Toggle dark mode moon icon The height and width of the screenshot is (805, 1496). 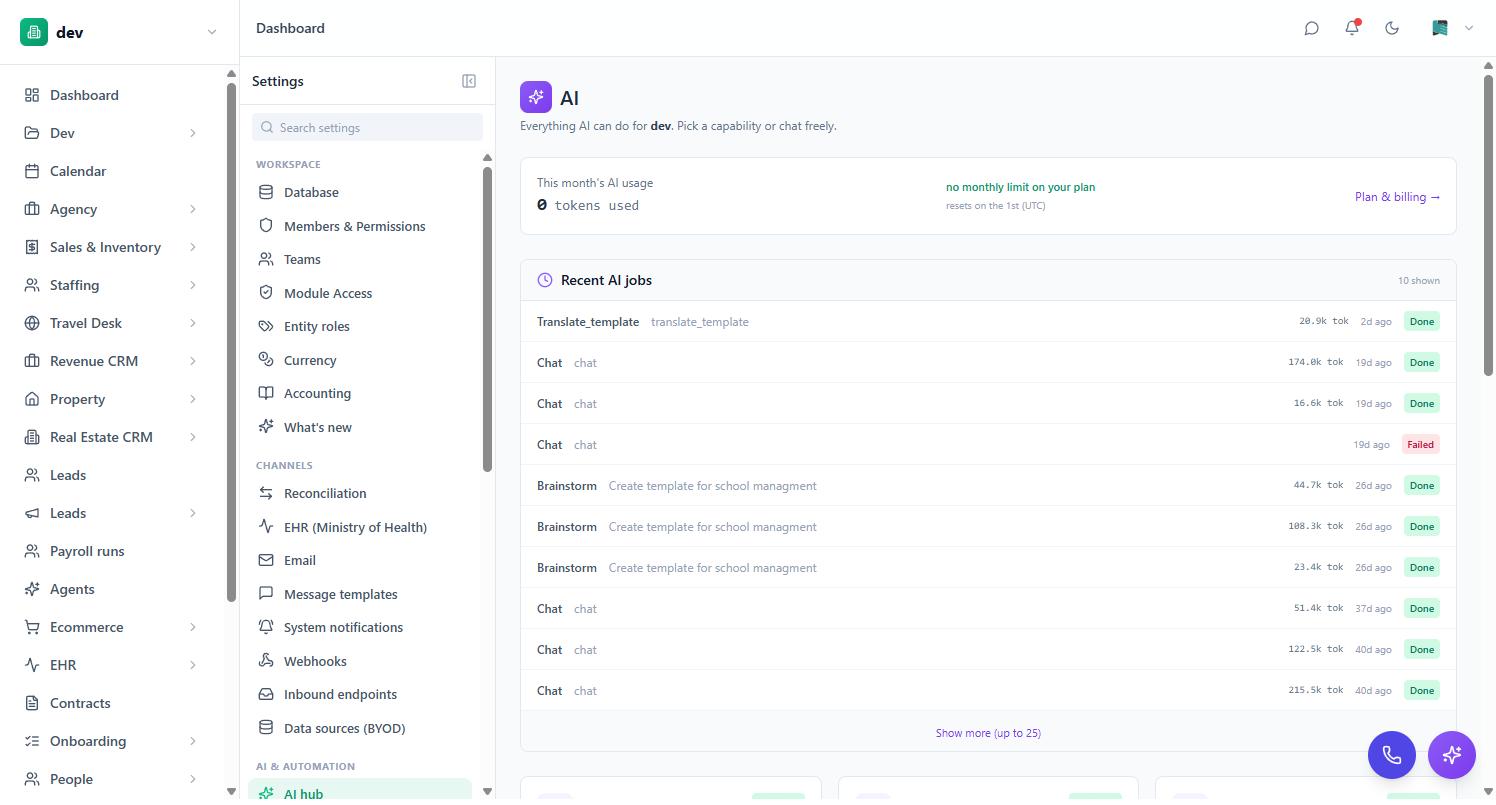click(x=1392, y=28)
